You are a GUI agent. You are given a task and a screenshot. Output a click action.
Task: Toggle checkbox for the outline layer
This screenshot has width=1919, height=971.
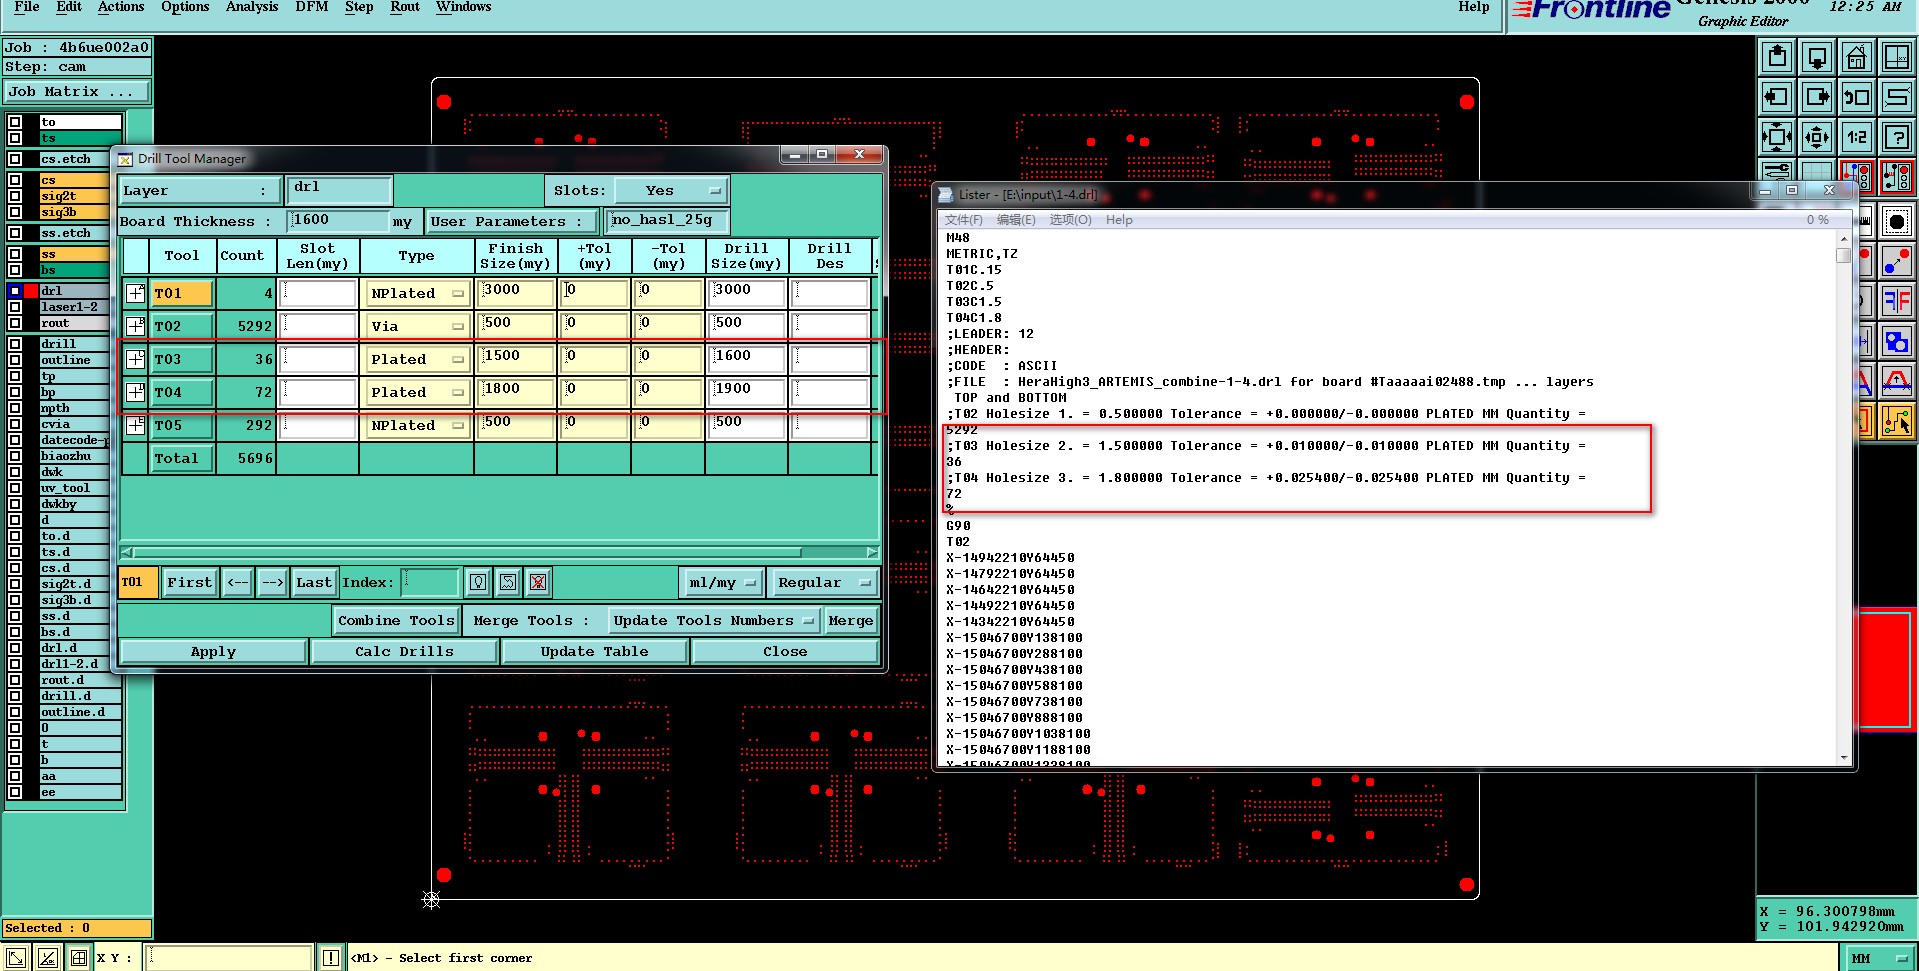tap(15, 360)
